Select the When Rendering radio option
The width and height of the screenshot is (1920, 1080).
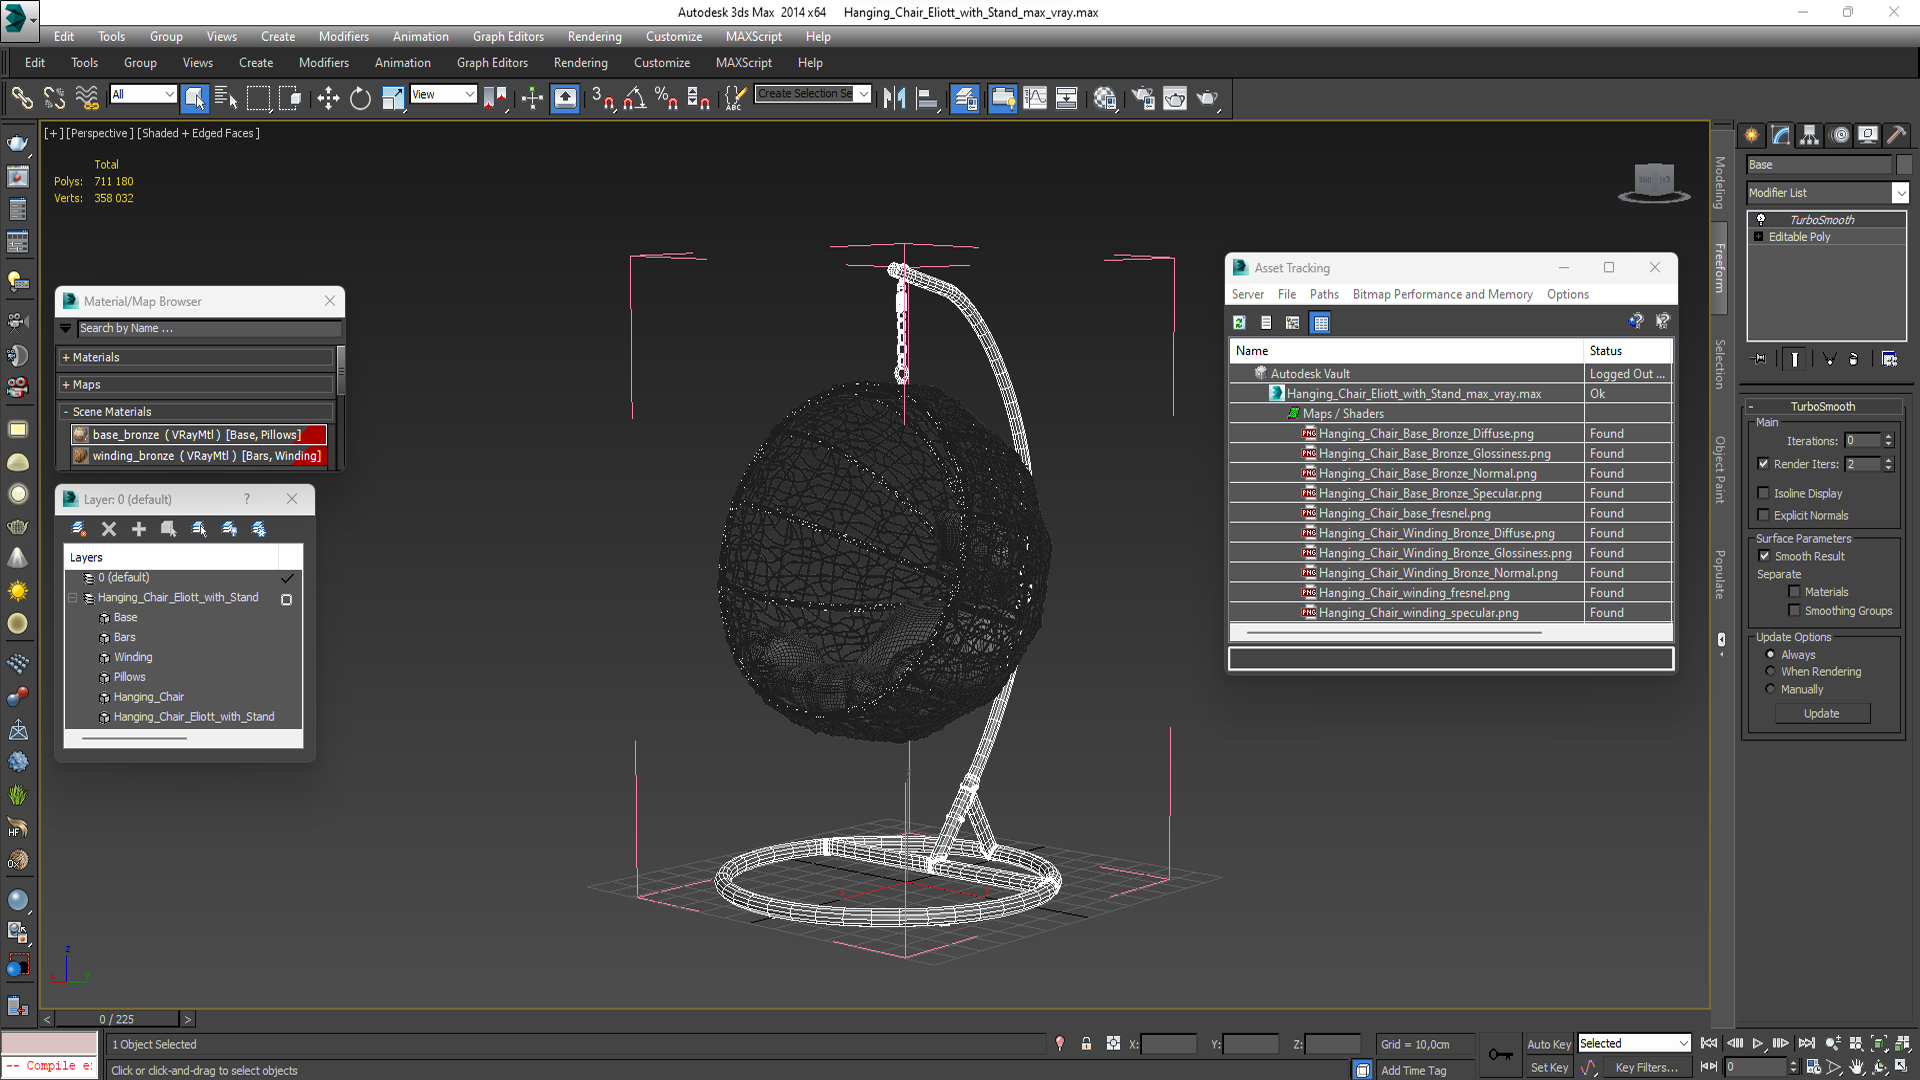1771,672
